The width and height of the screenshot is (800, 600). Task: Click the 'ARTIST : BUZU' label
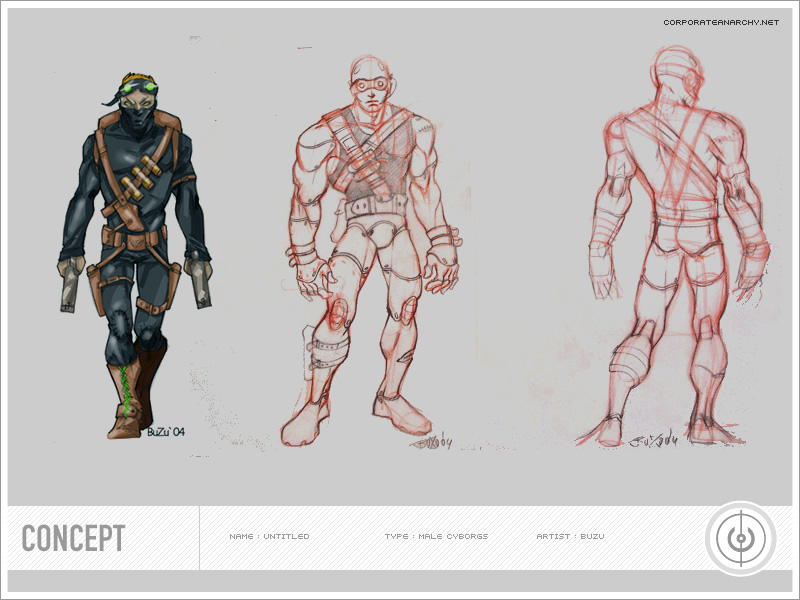[x=570, y=536]
